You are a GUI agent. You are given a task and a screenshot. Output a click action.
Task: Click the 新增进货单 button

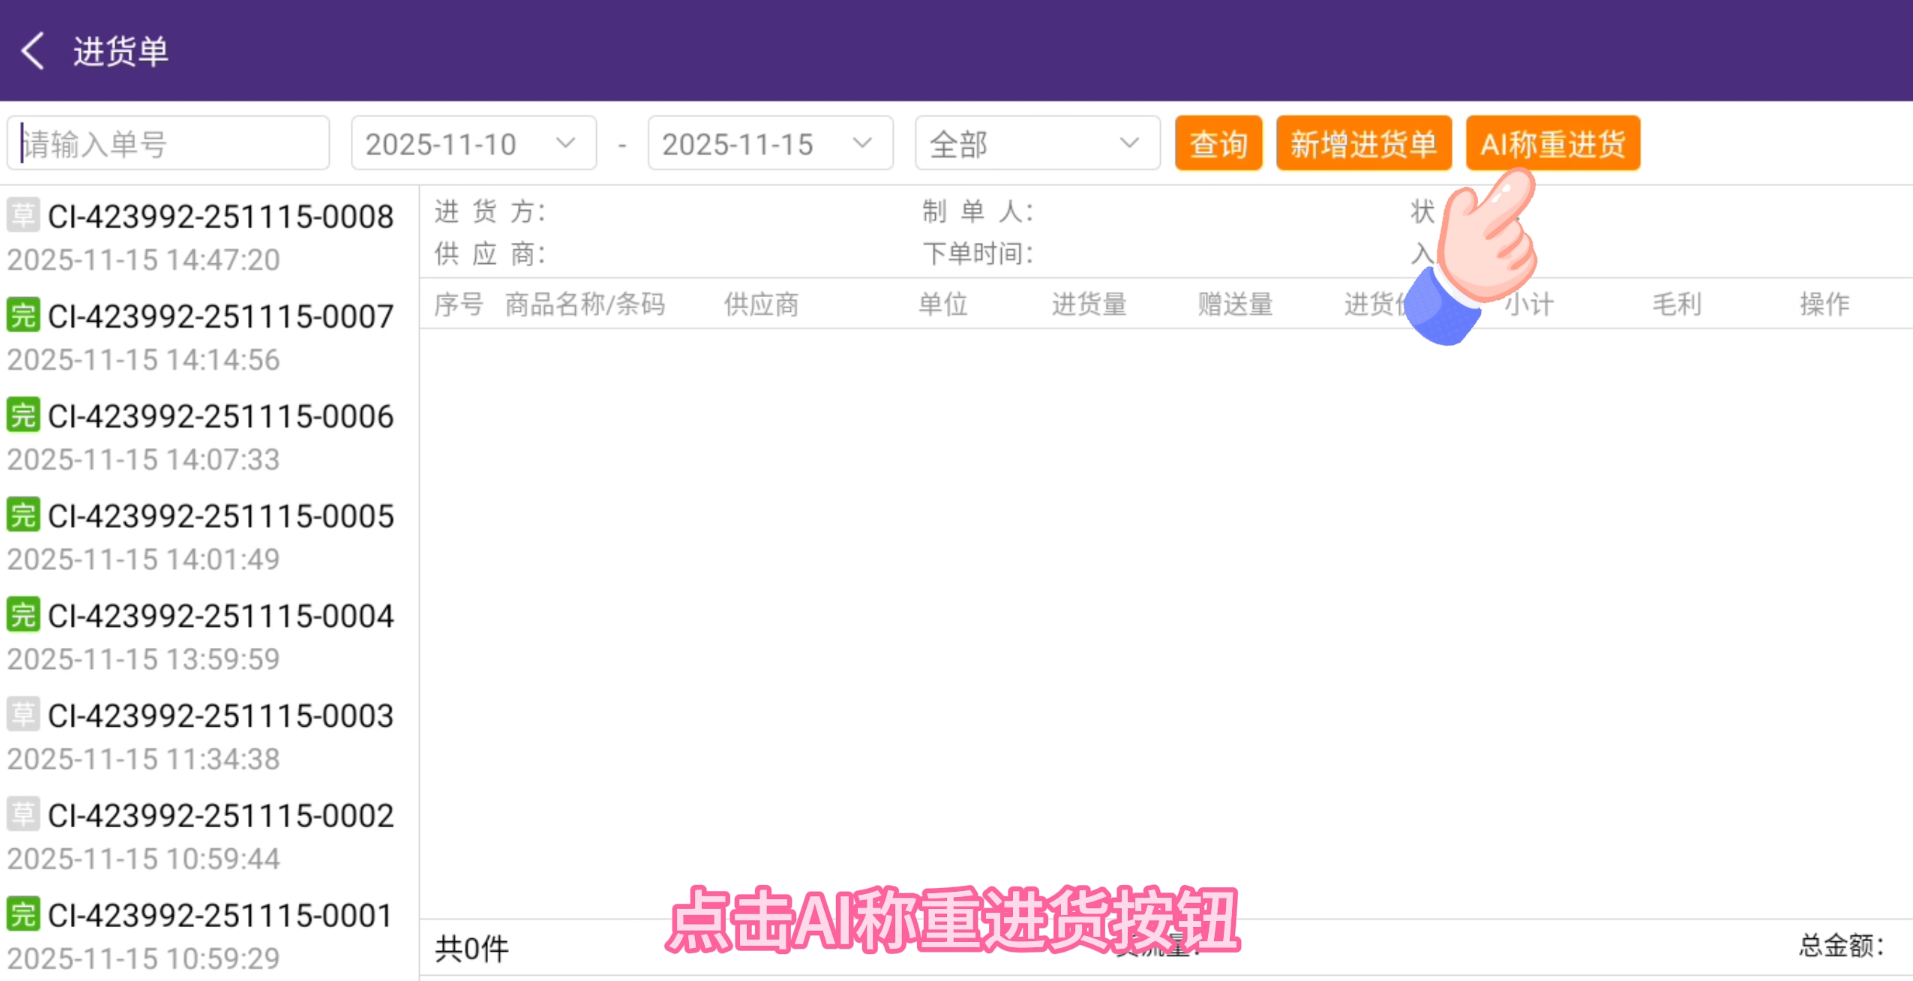1363,144
